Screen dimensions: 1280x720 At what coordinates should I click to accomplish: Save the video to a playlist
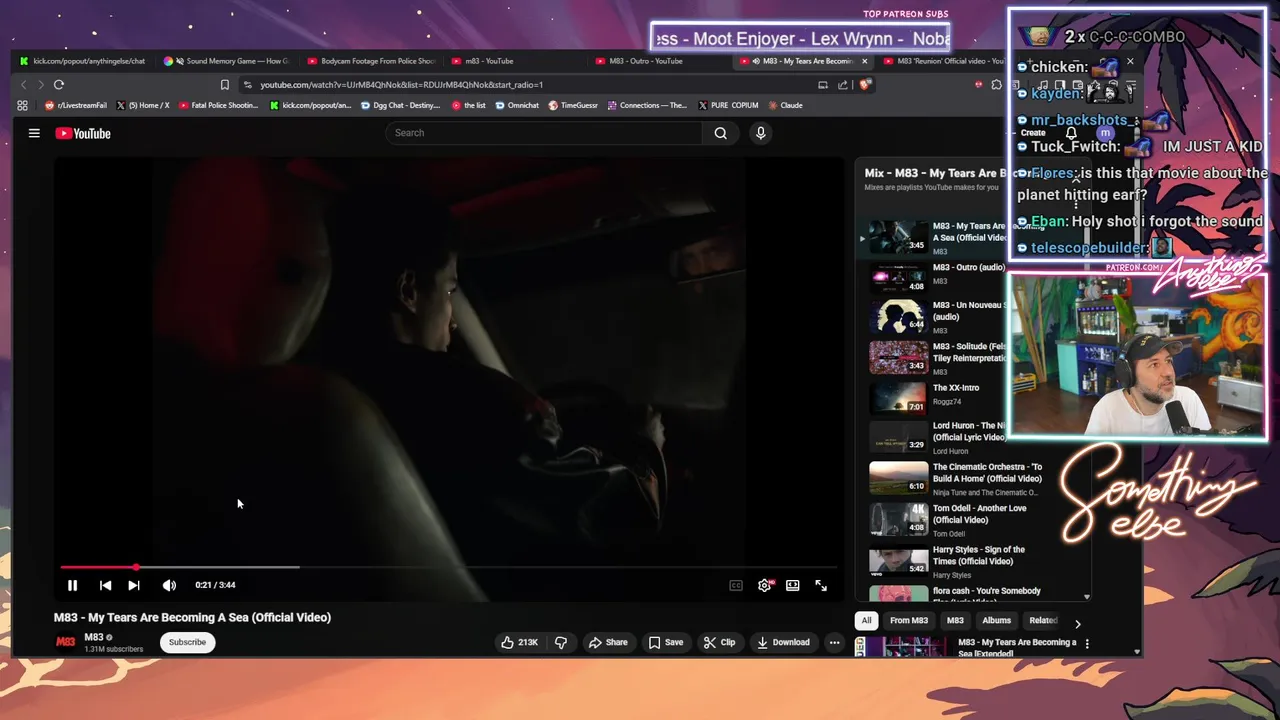(666, 642)
